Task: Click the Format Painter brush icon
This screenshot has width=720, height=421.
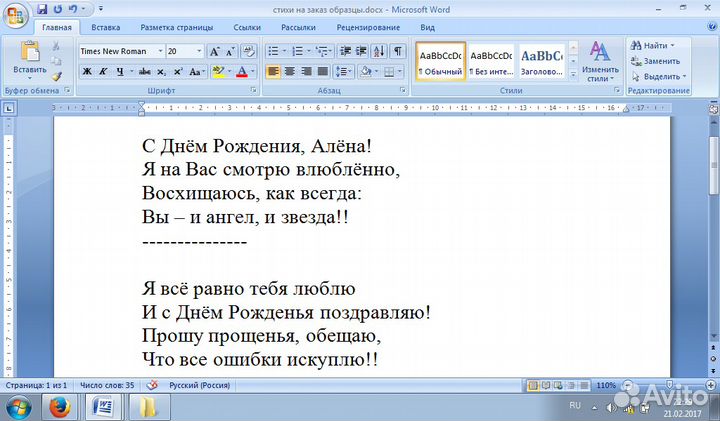Action: coord(57,76)
